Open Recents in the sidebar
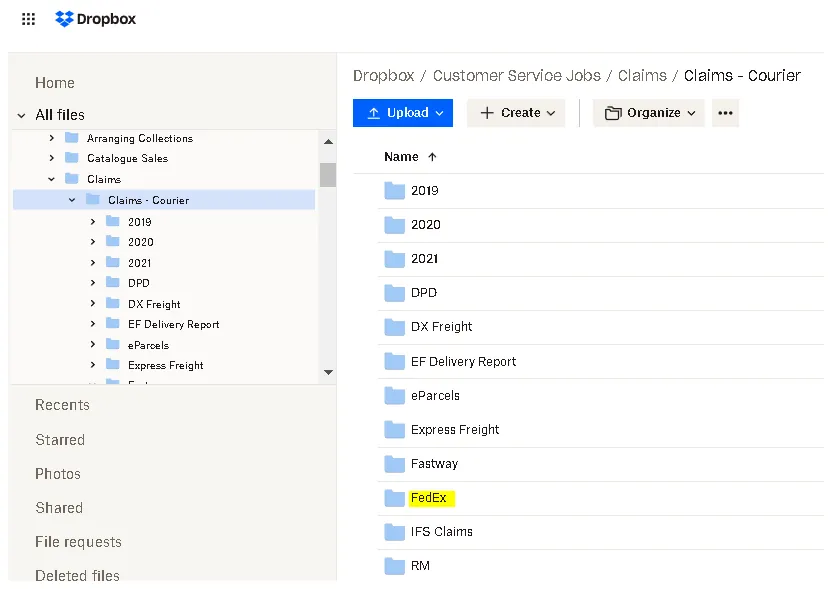Image resolution: width=831 pixels, height=589 pixels. coord(62,405)
